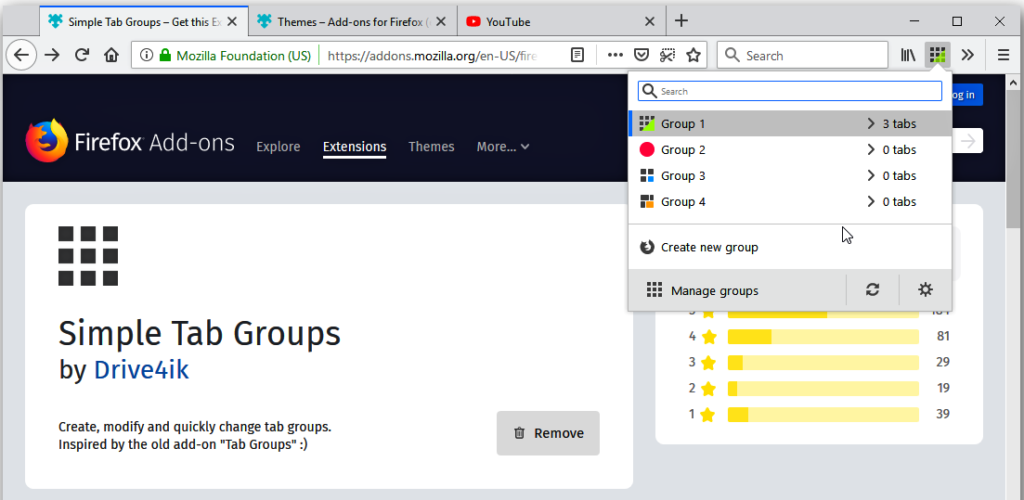Expand Group 4 tabs chevron
The height and width of the screenshot is (500, 1024).
(x=870, y=202)
